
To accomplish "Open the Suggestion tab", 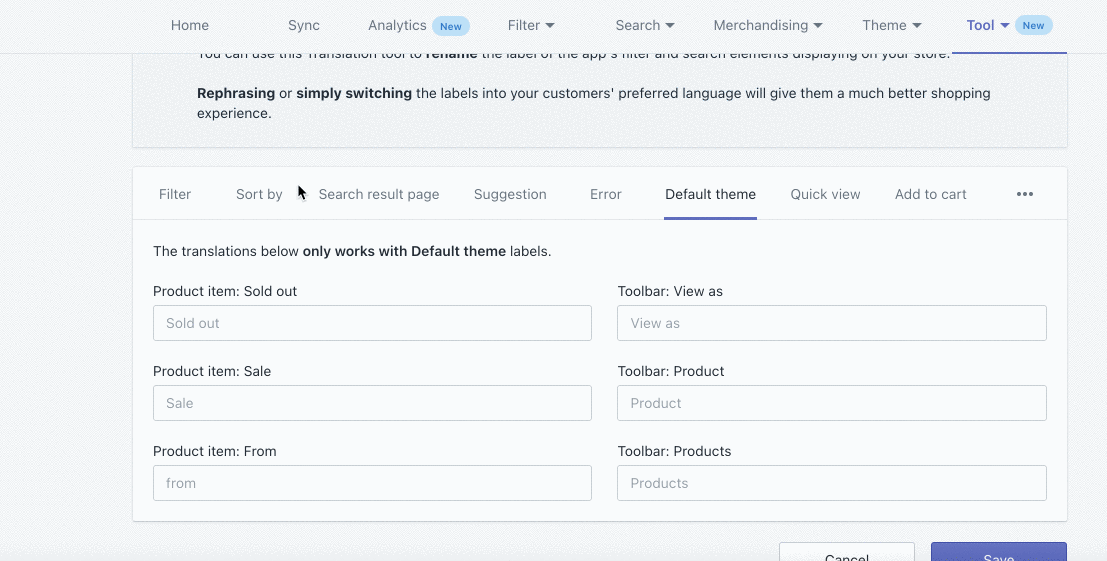I will point(510,194).
